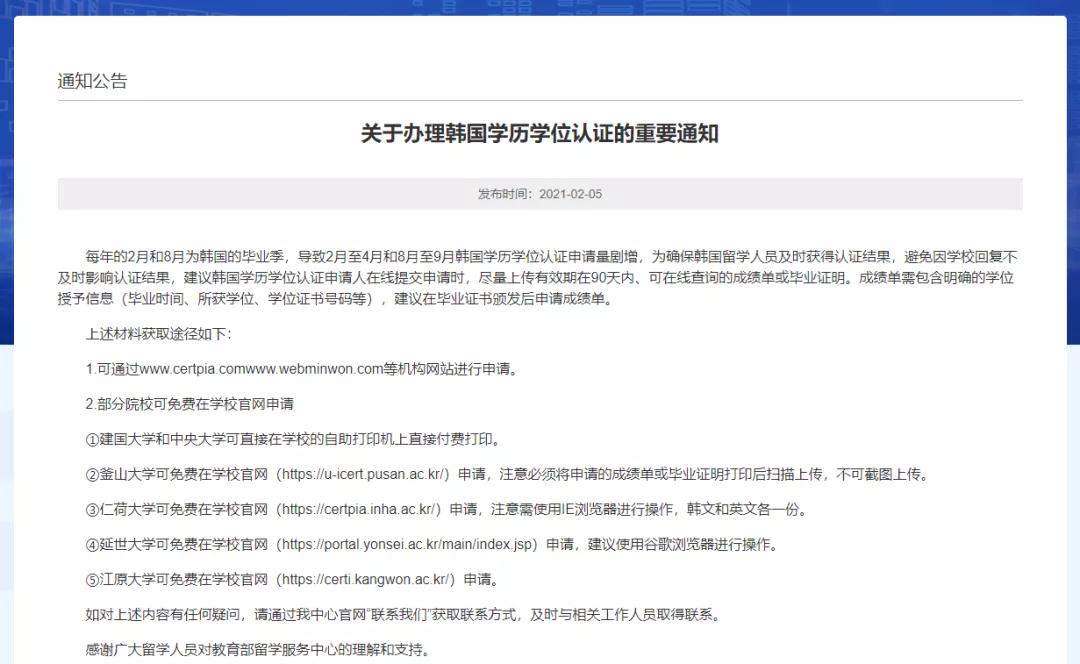
Task: Click the first paragraph line starting 每年的2月和8月
Action: (551, 257)
